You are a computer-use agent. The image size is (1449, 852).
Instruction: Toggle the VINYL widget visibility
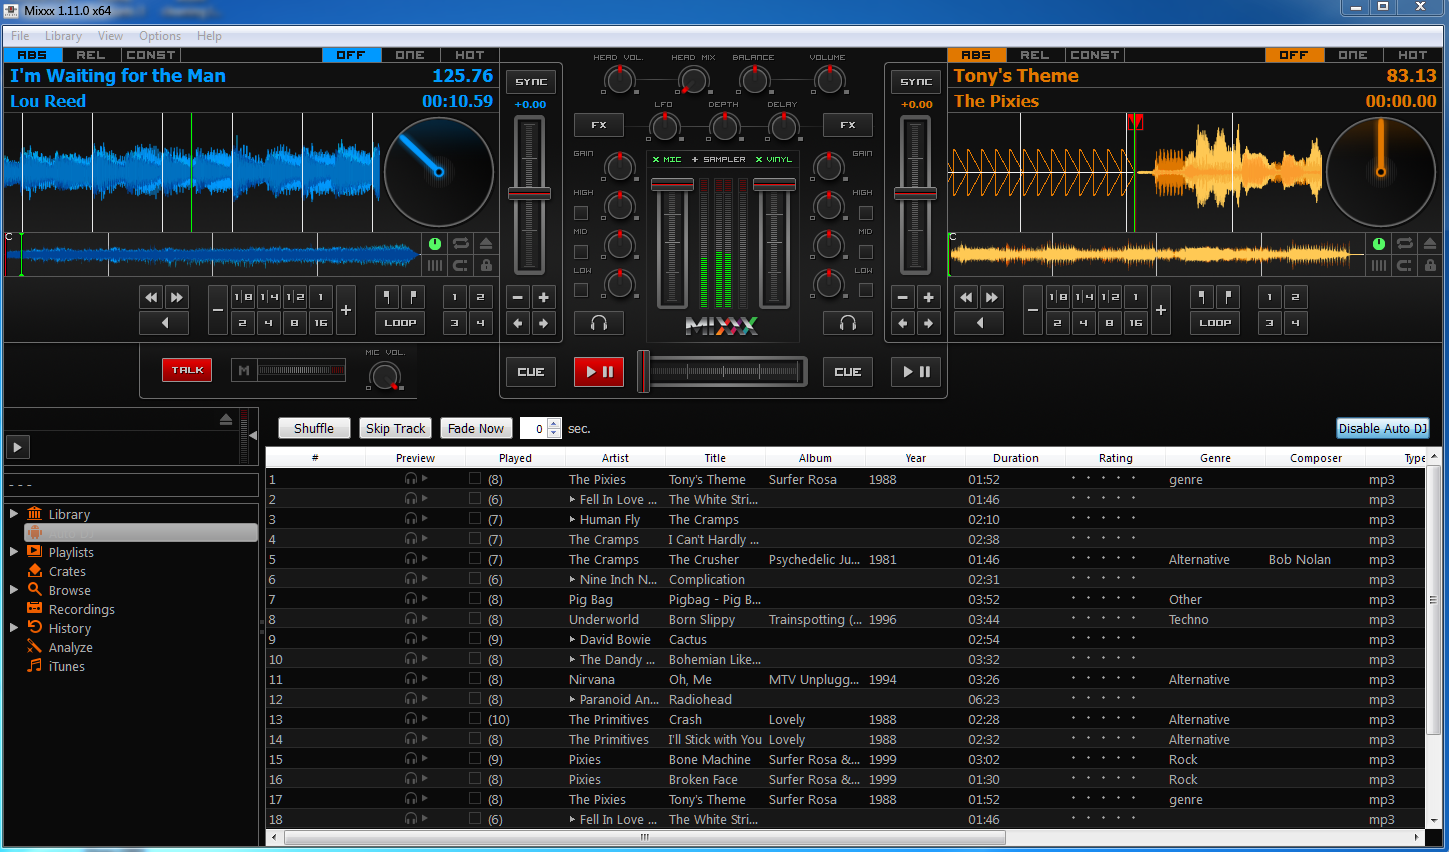click(x=774, y=159)
